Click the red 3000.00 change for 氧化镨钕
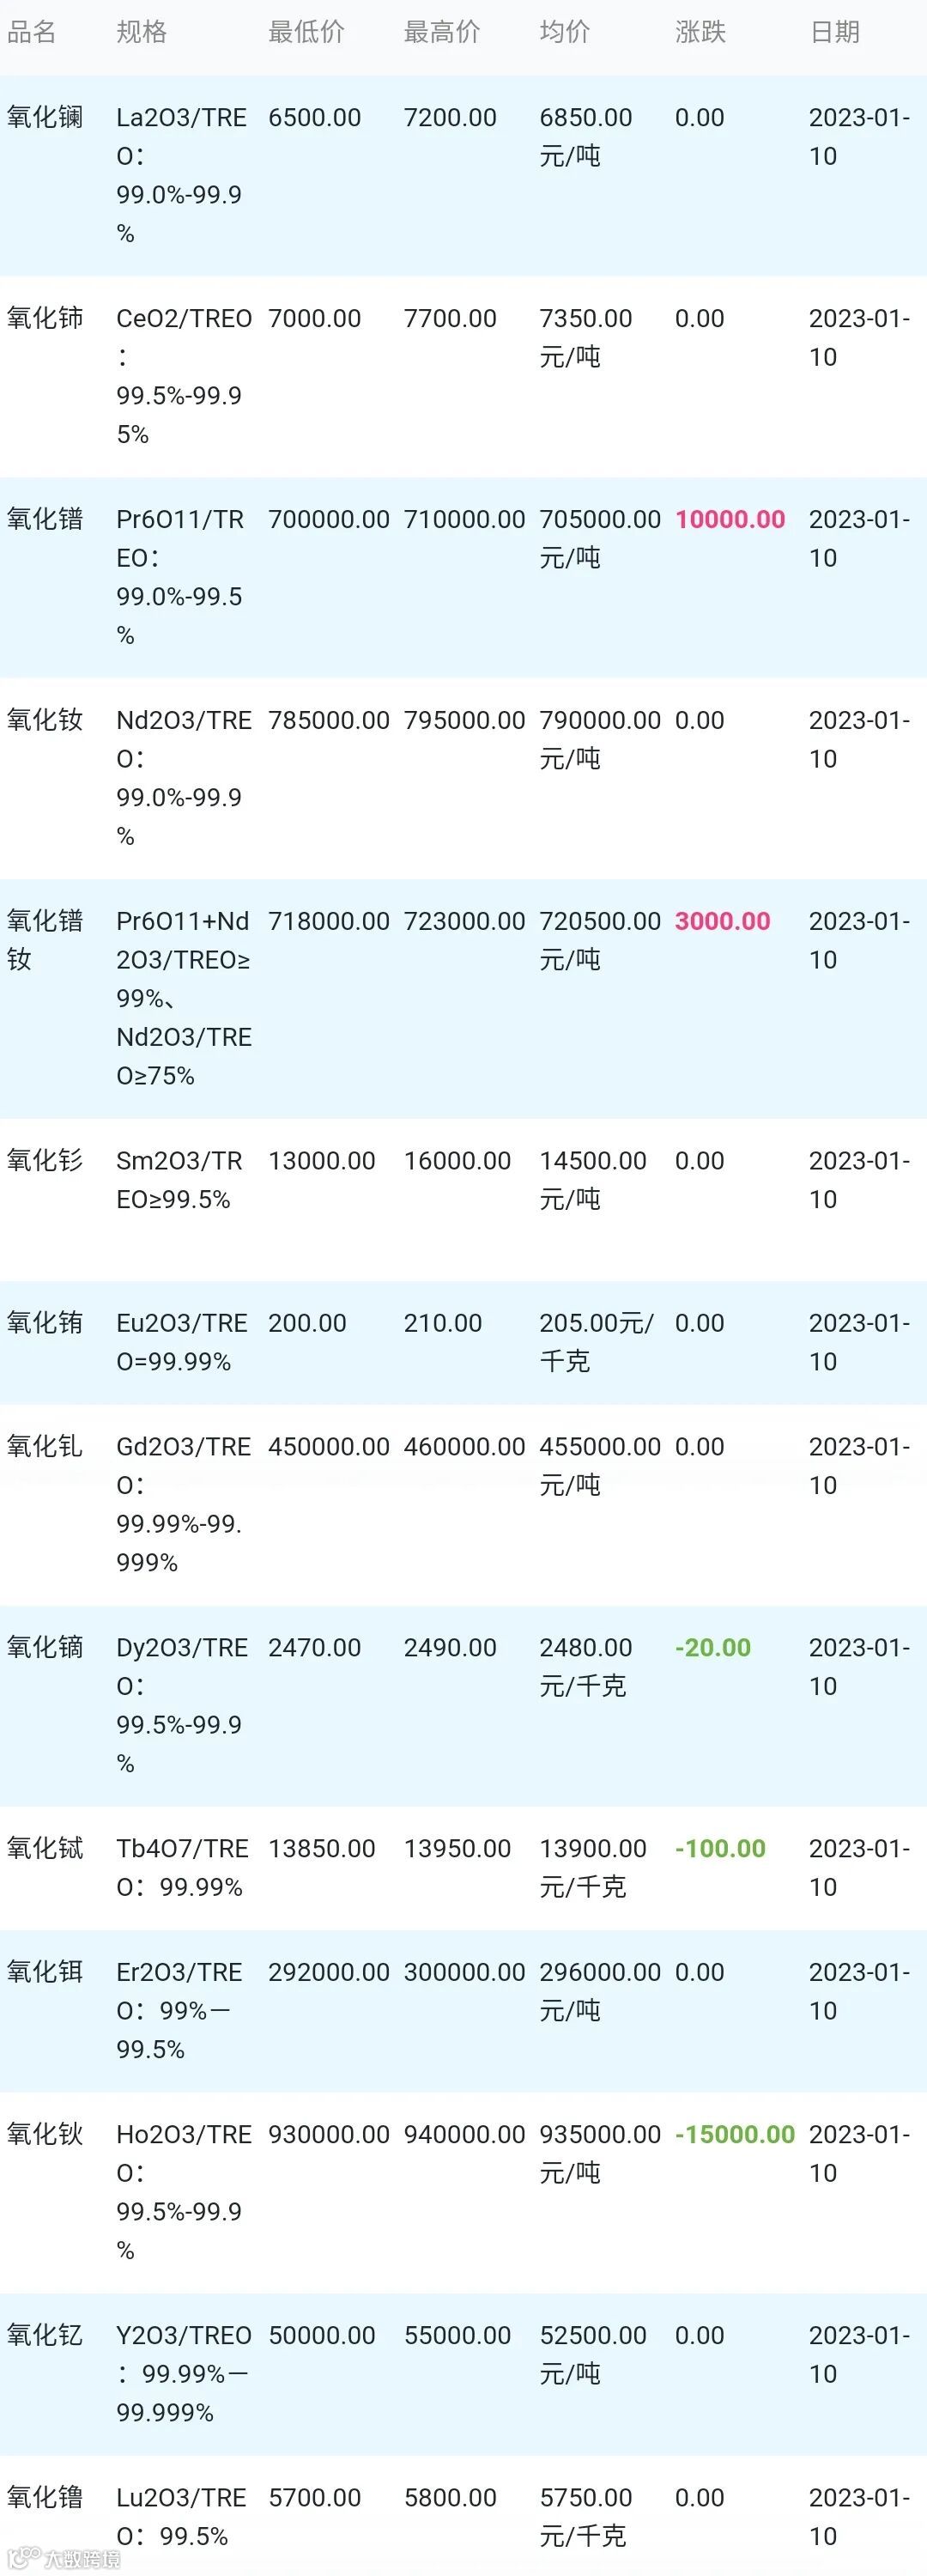 pos(723,921)
